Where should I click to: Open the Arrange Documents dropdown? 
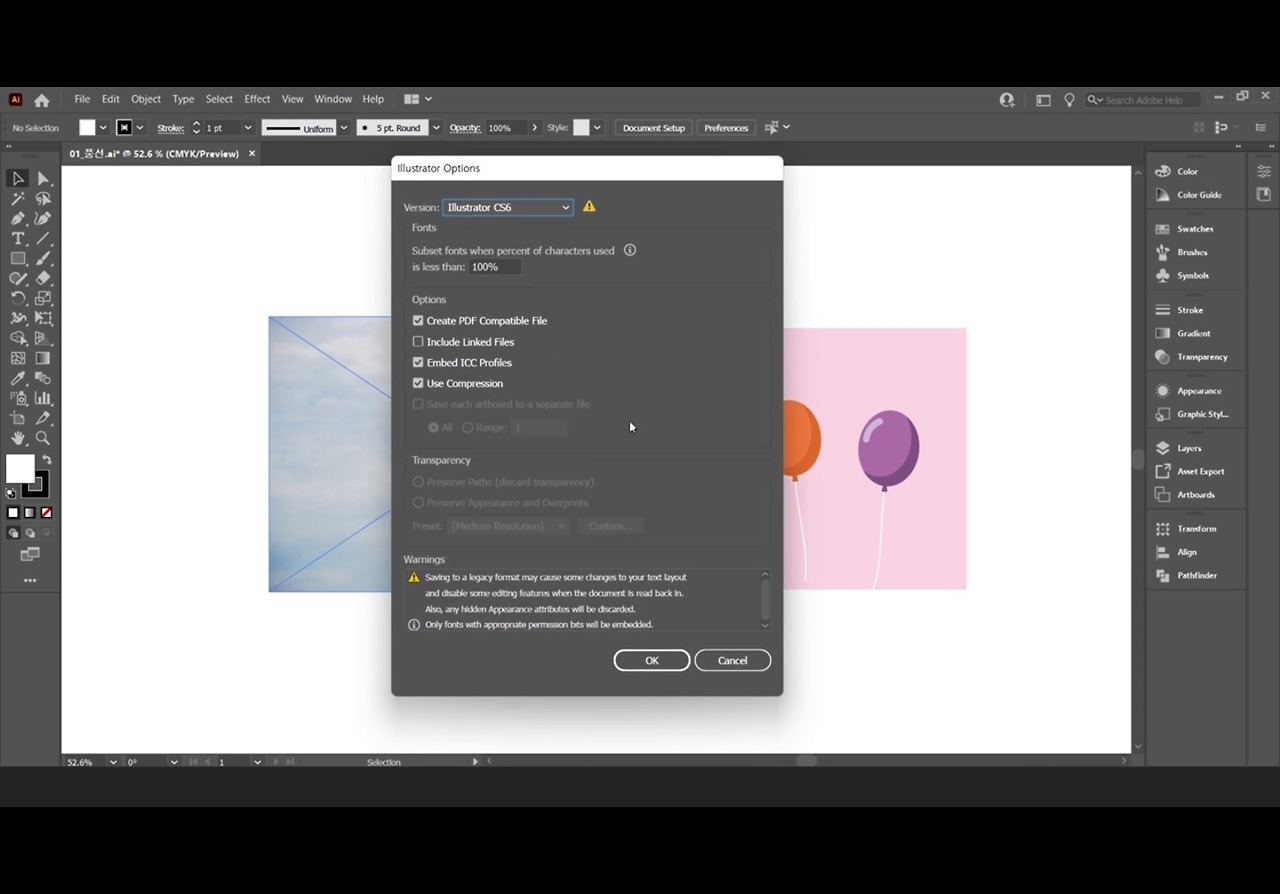[418, 99]
